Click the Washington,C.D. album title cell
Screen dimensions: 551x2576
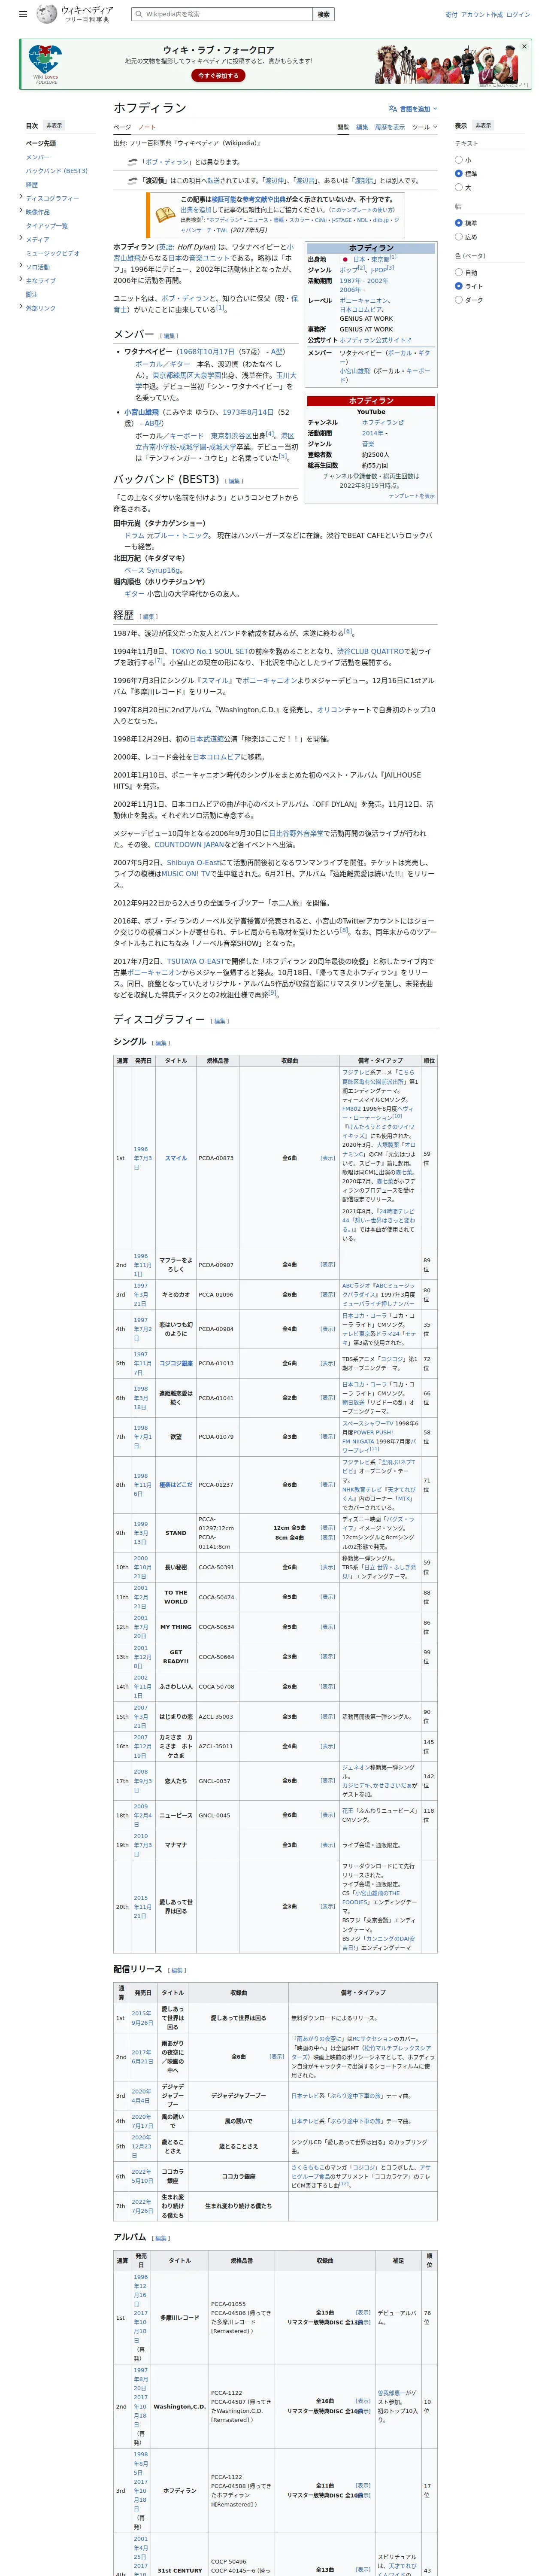pos(179,2407)
